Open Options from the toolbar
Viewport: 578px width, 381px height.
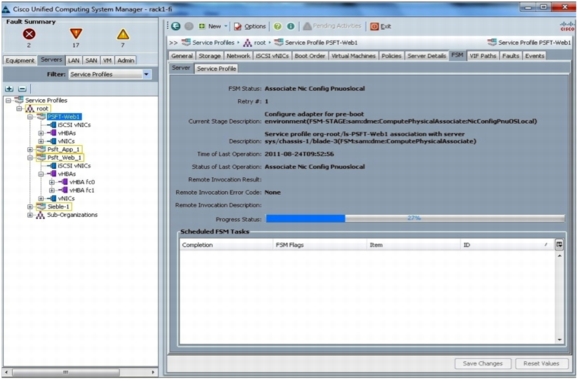click(250, 27)
